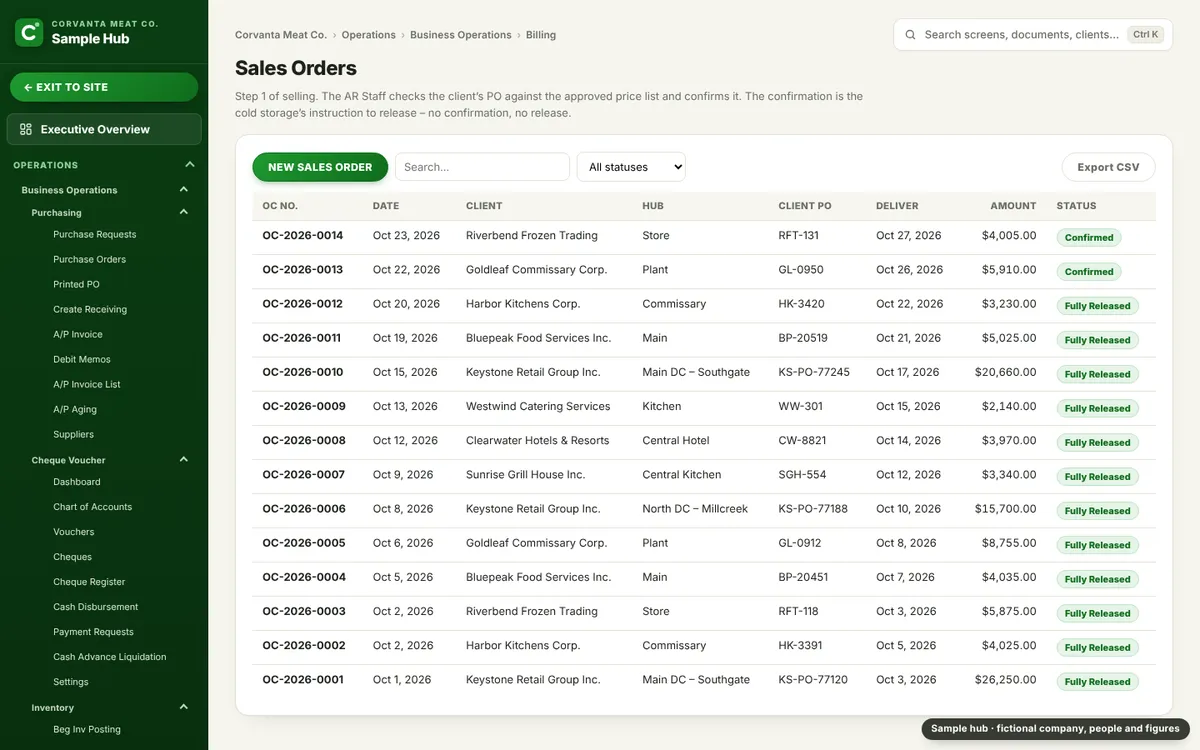Image resolution: width=1200 pixels, height=750 pixels.
Task: Open Vouchers in sidebar
Action: [74, 532]
